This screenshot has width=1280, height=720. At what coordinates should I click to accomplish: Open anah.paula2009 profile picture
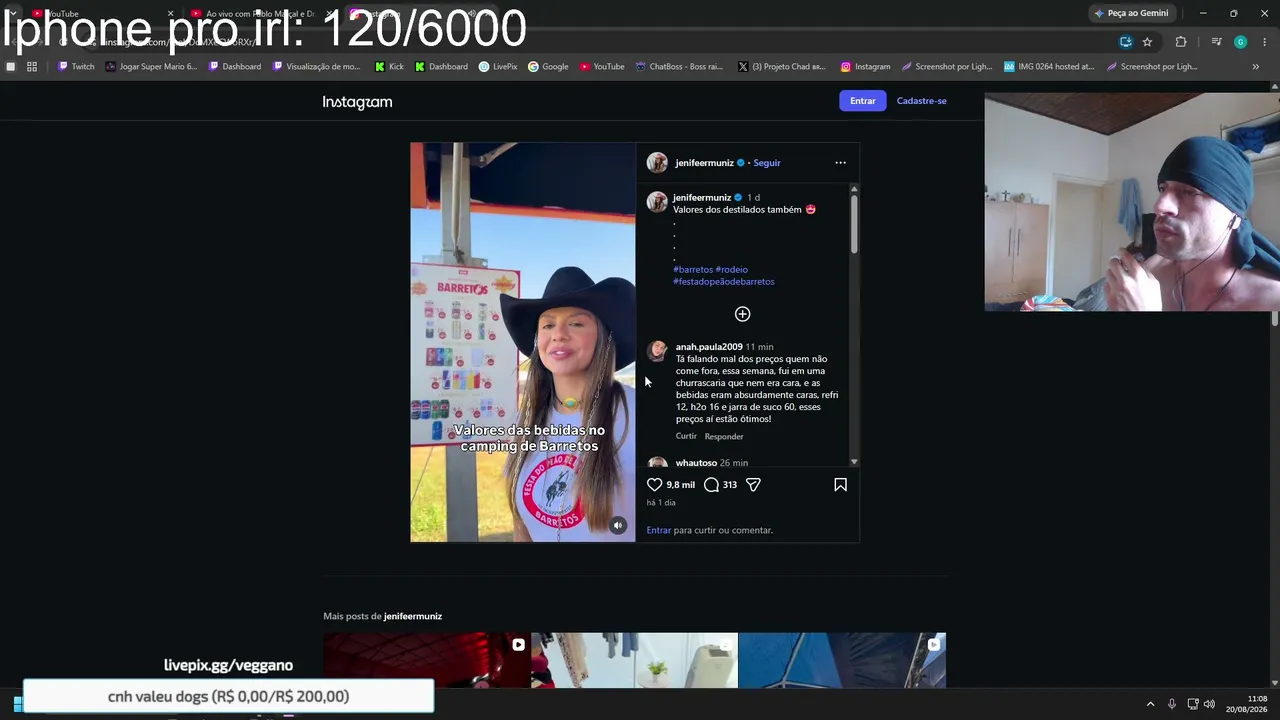point(657,350)
